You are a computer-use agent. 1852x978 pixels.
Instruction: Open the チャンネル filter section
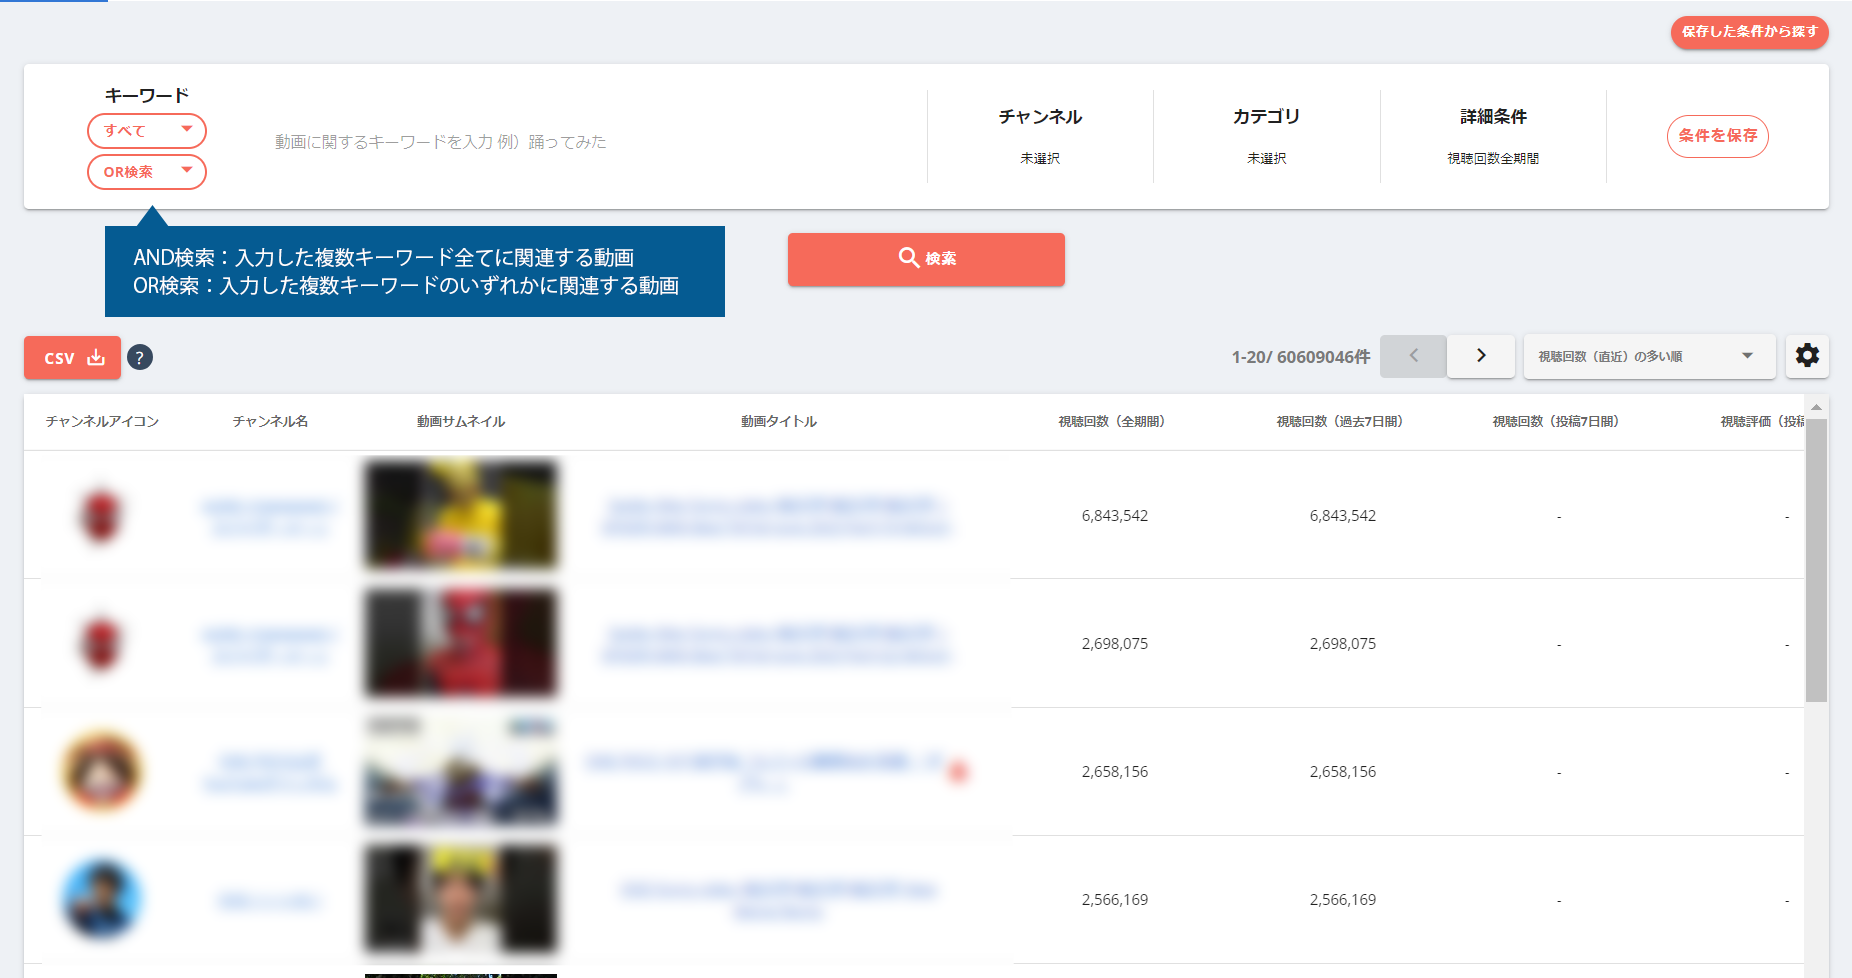(x=1040, y=136)
